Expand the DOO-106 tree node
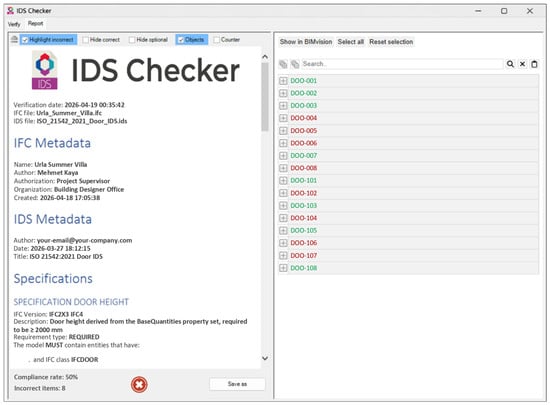 pyautogui.click(x=283, y=243)
